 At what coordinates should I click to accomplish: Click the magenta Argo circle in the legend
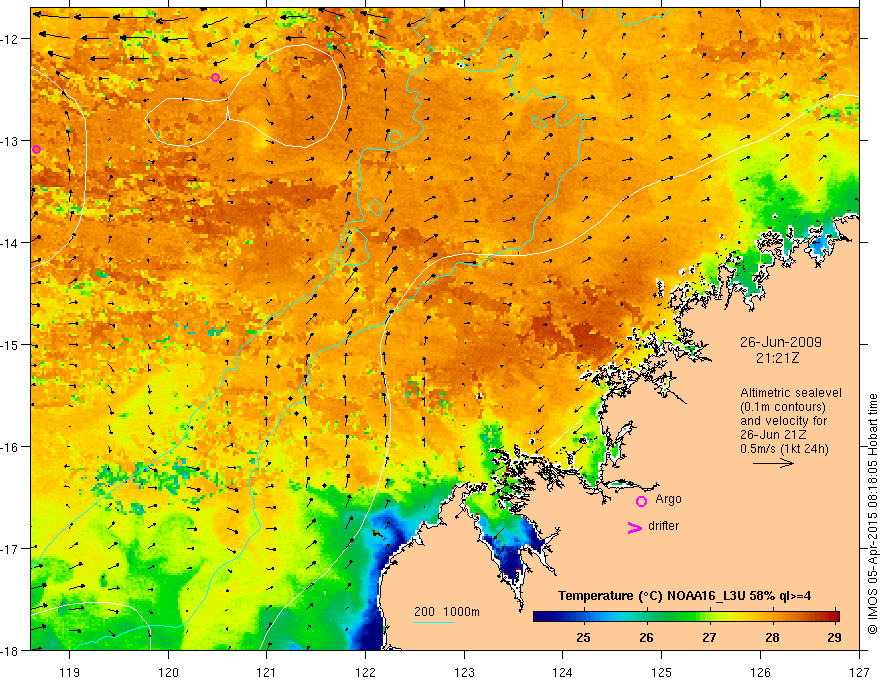641,501
